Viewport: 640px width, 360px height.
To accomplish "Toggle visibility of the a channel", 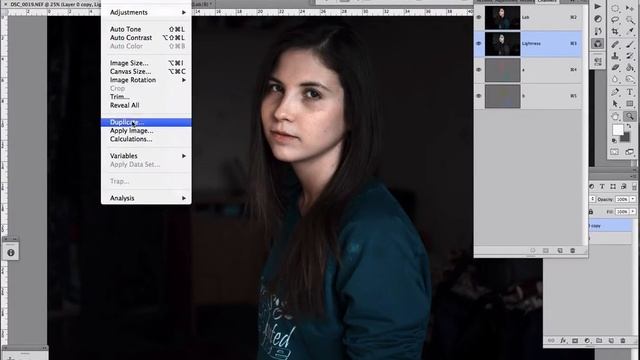I will pos(479,69).
